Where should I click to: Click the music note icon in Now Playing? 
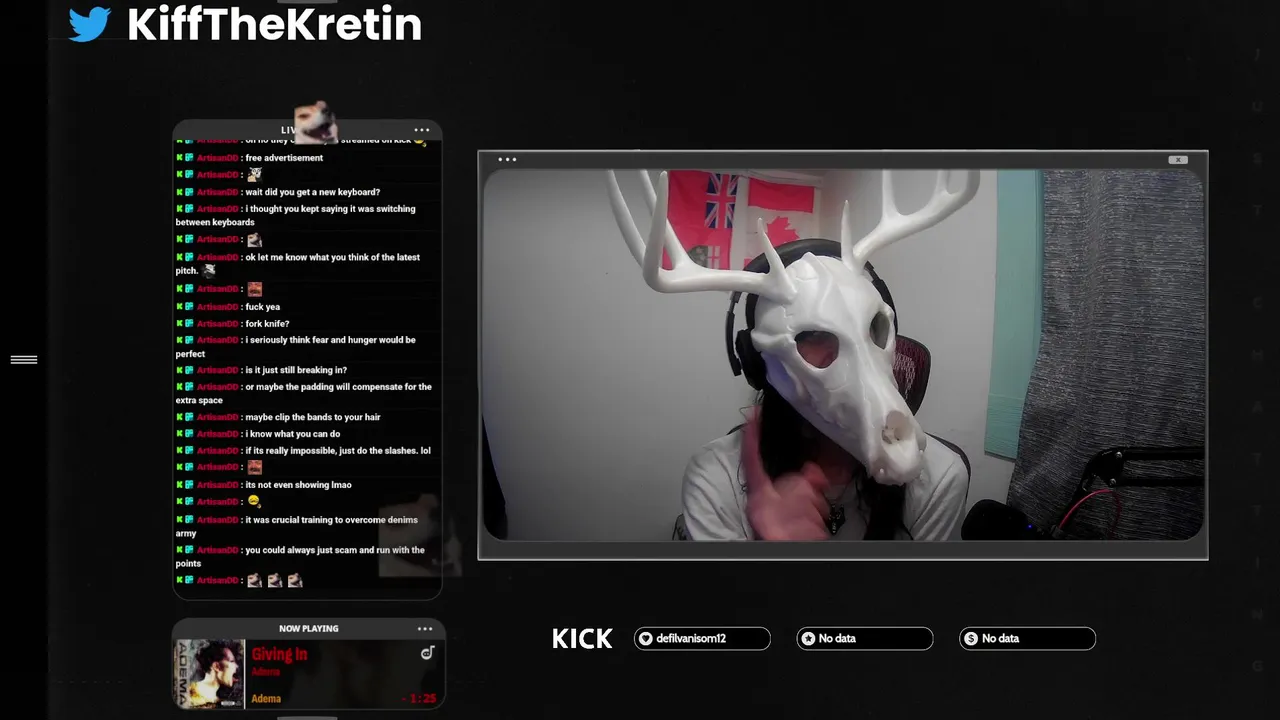pos(427,653)
